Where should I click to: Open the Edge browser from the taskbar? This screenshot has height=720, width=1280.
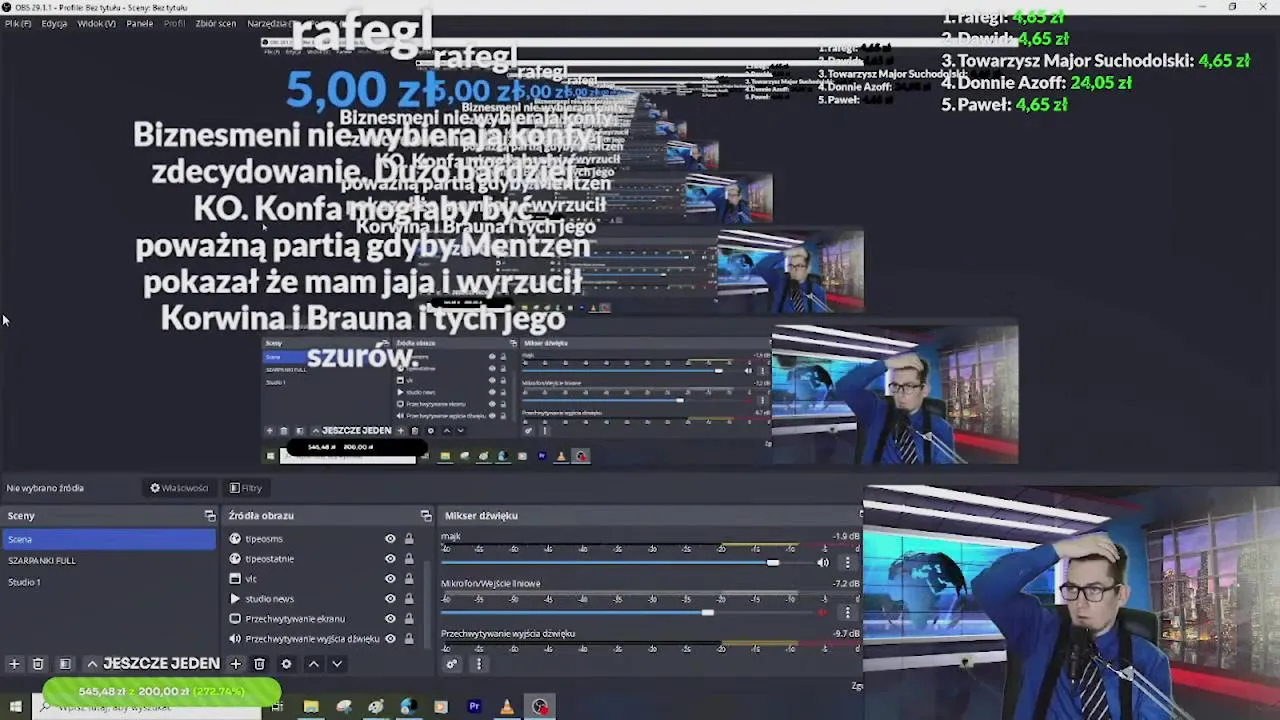408,707
